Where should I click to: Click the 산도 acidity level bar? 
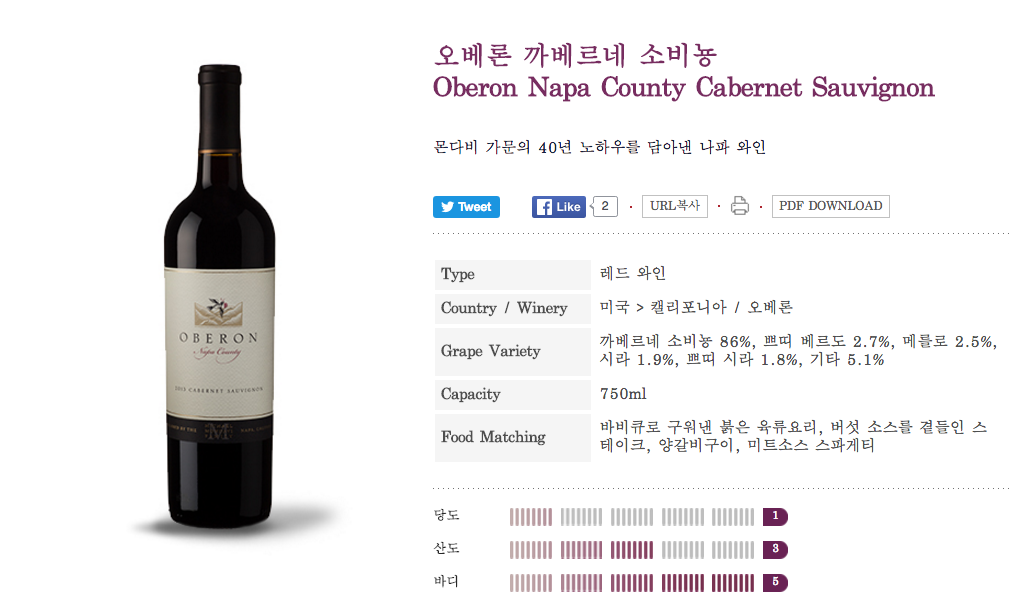pyautogui.click(x=631, y=550)
